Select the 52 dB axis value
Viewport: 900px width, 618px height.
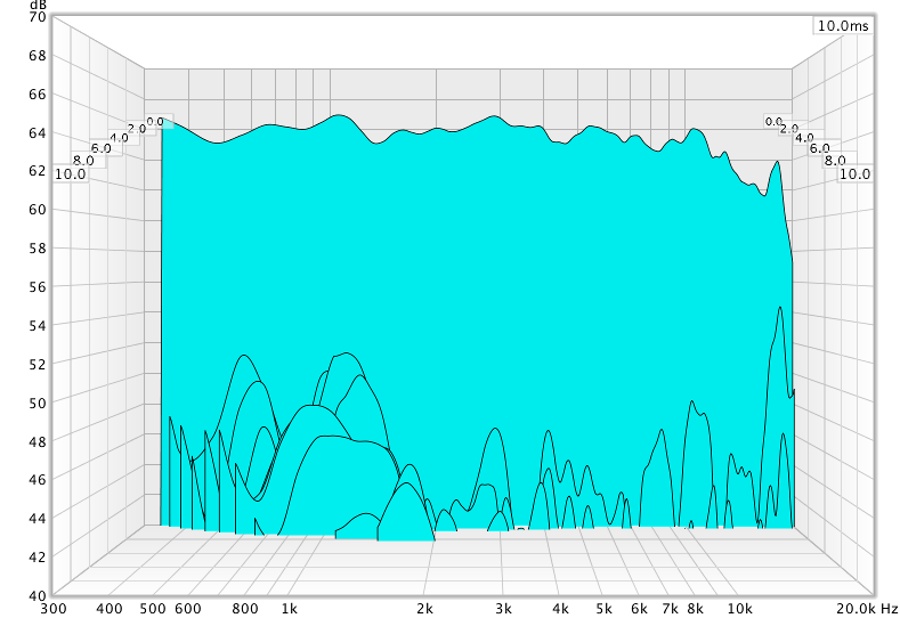(37, 364)
